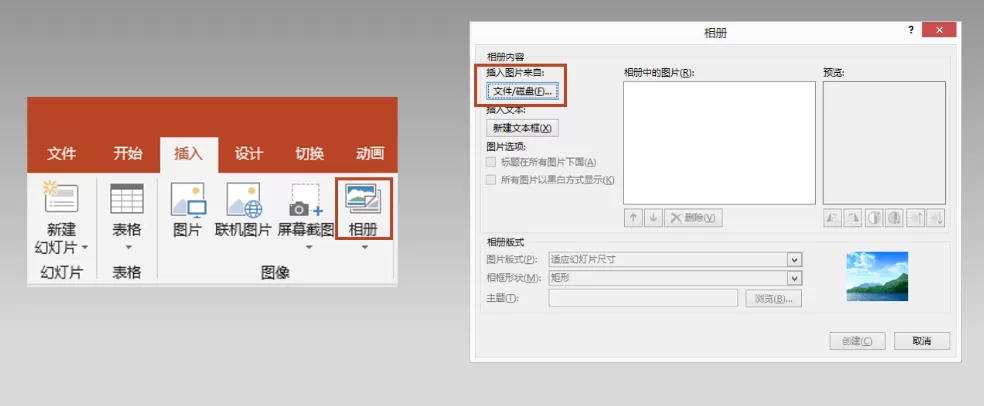The image size is (984, 406).
Task: Toggle 标题在所有图片下面 checkbox
Action: 491,162
